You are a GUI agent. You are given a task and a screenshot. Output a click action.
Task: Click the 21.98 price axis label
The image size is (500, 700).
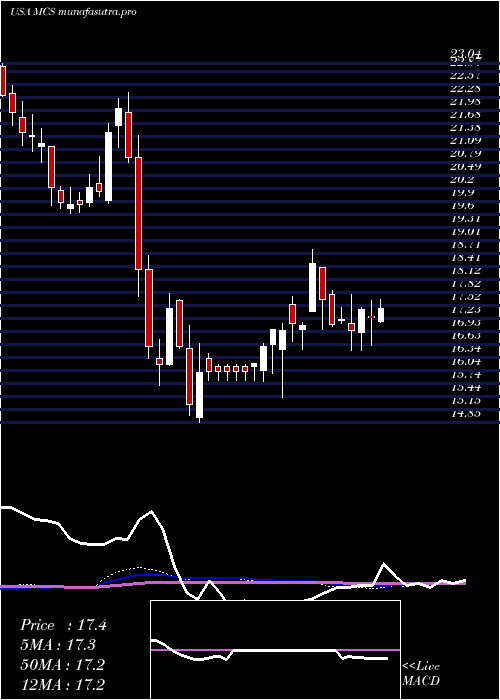466,102
